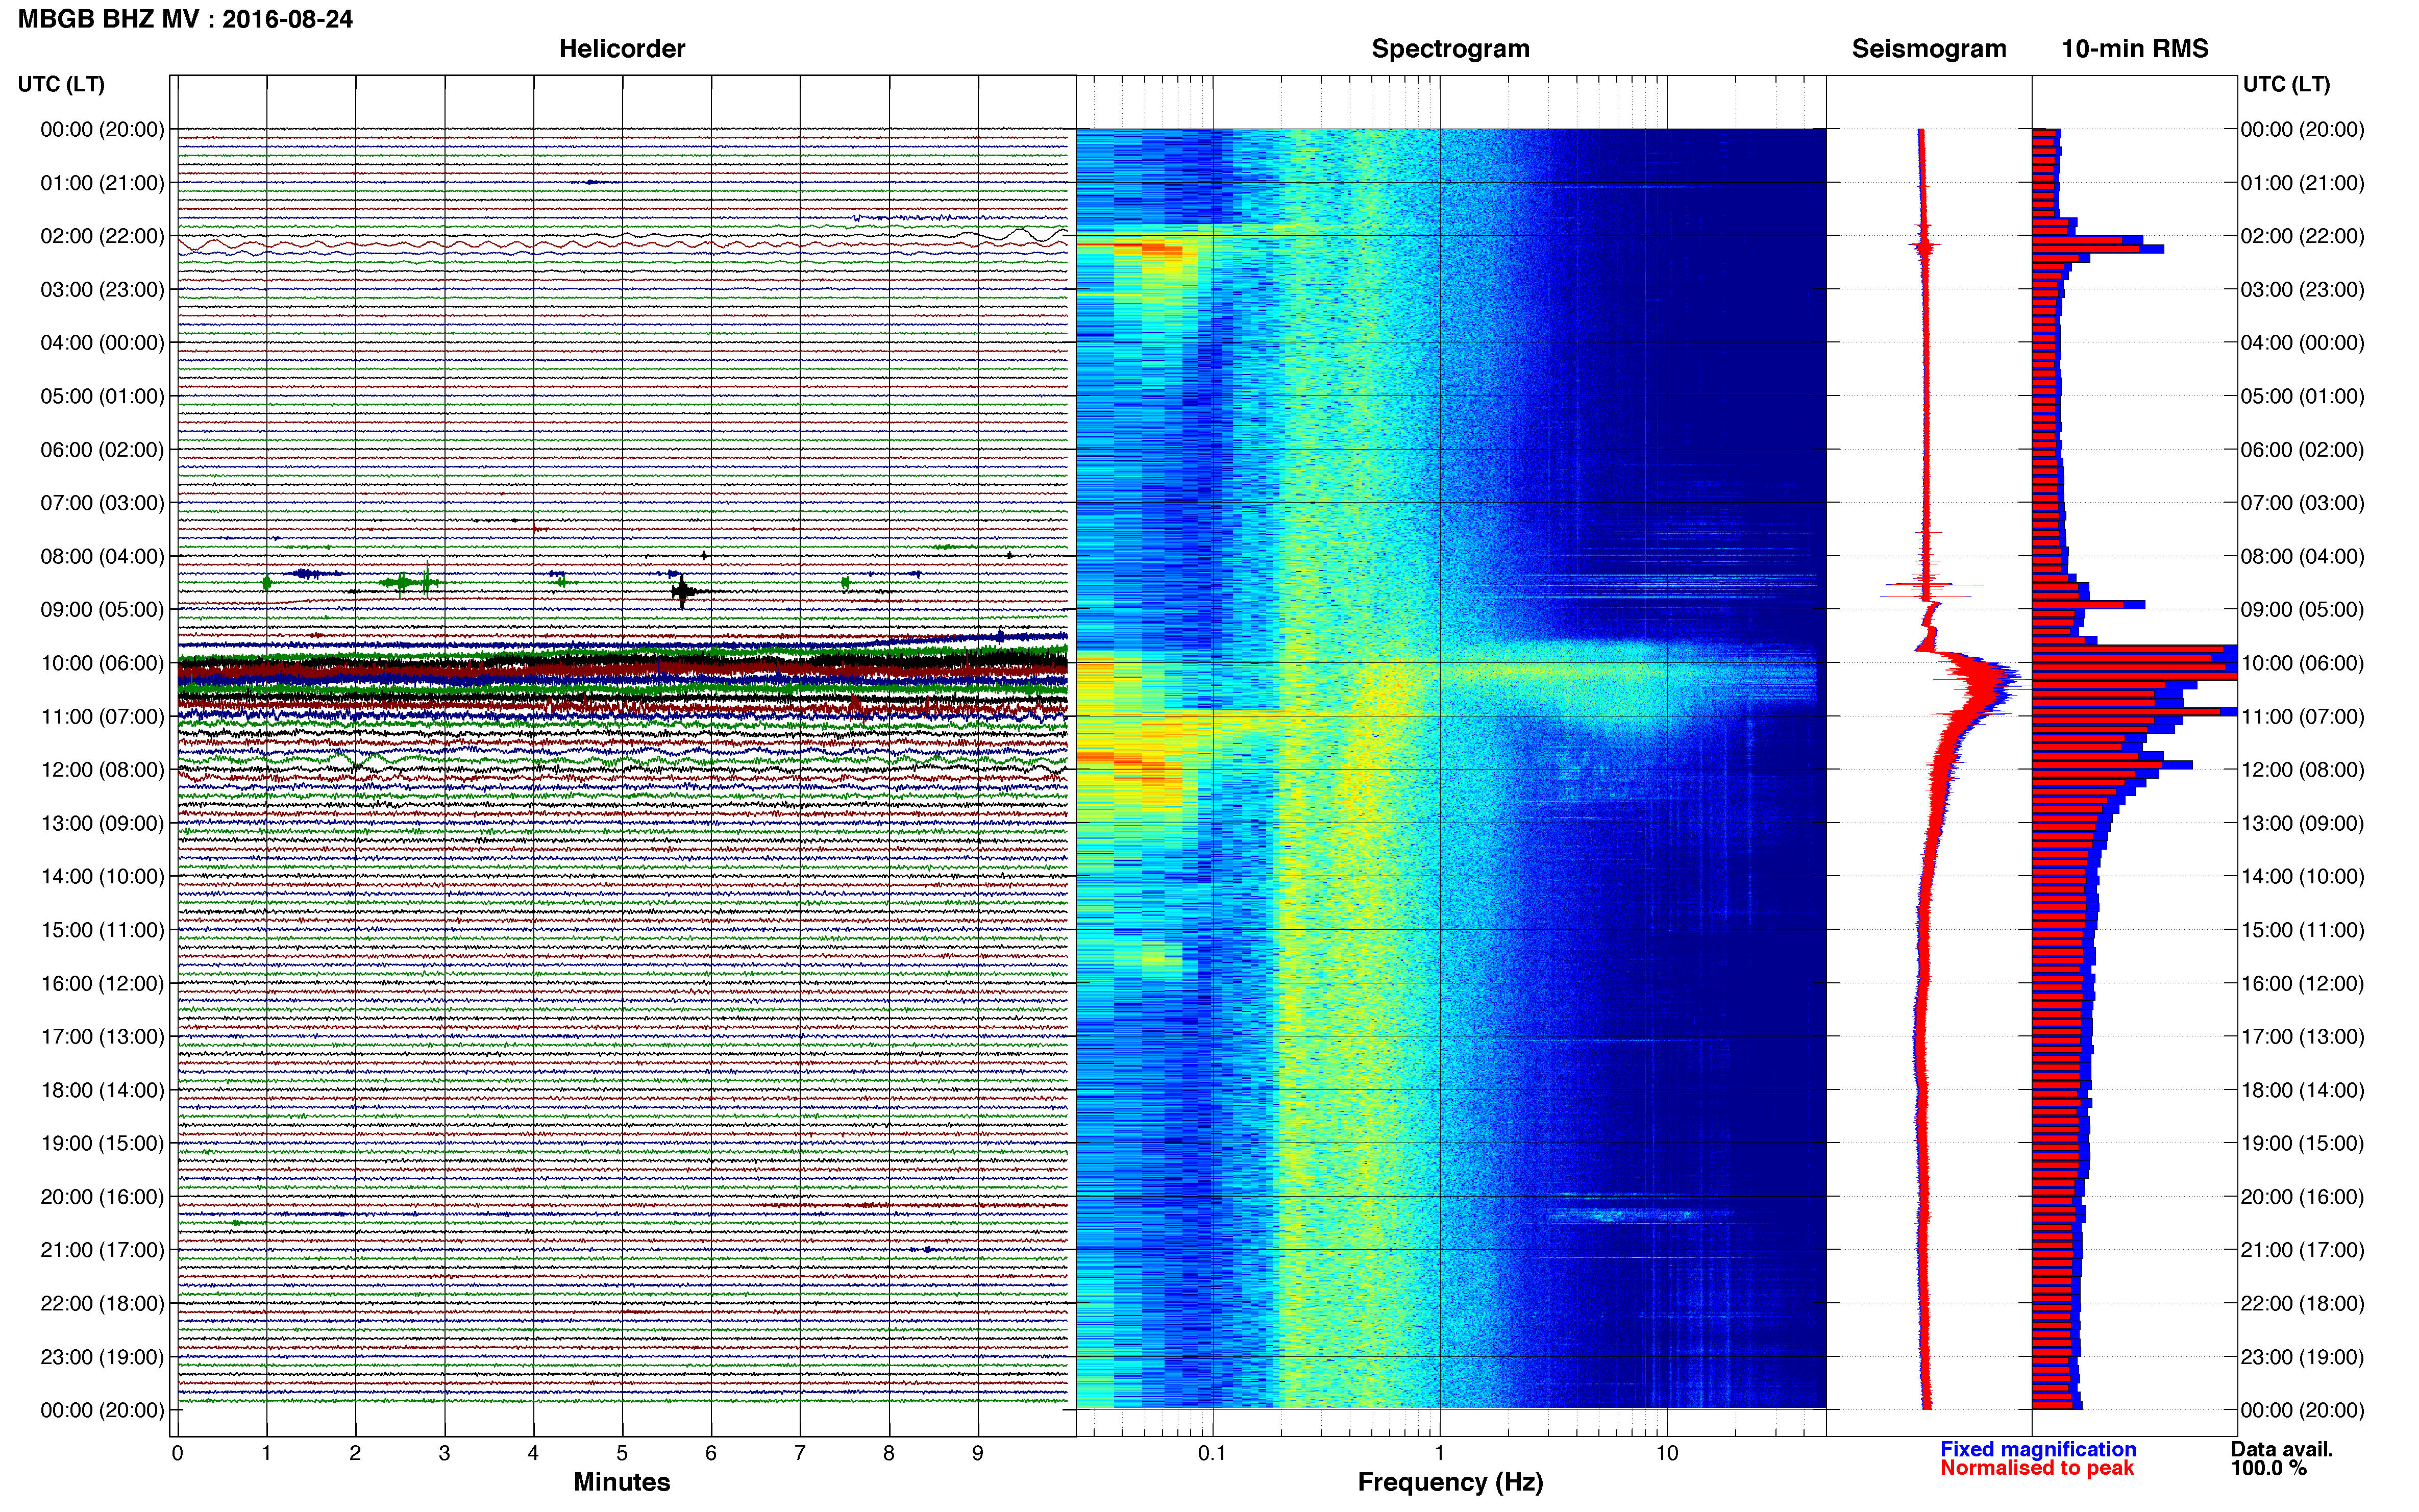Click 04:00 (00:00) label beside Helicorder

click(102, 343)
